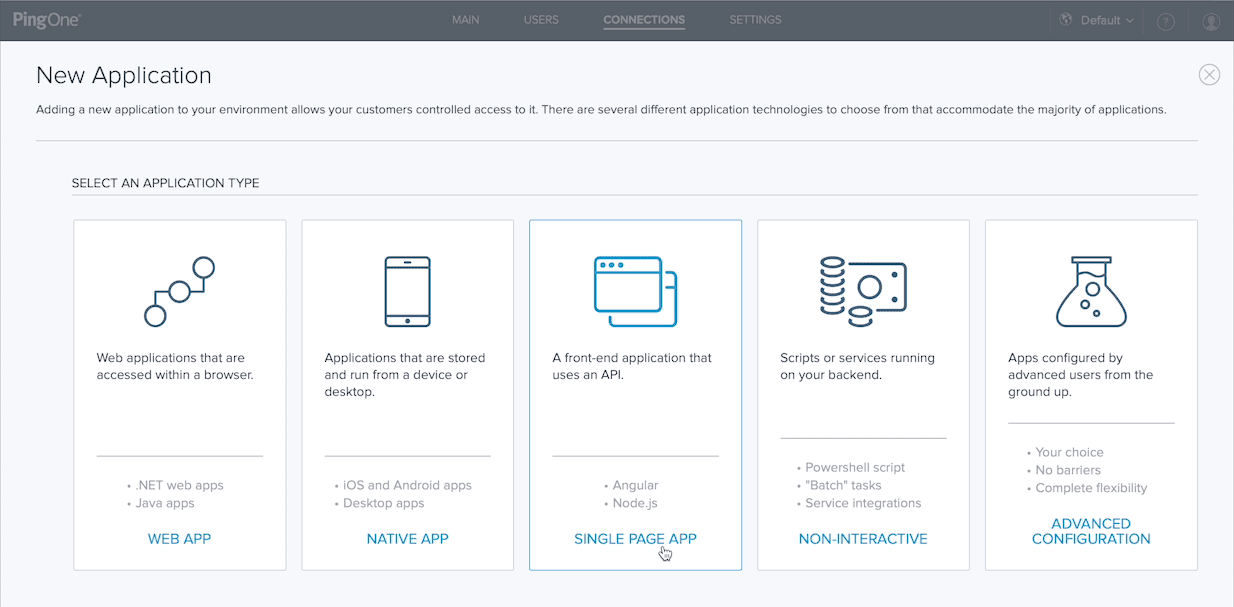Choose the NATIVE APP link
Screen dimensions: 1234x607
(407, 539)
